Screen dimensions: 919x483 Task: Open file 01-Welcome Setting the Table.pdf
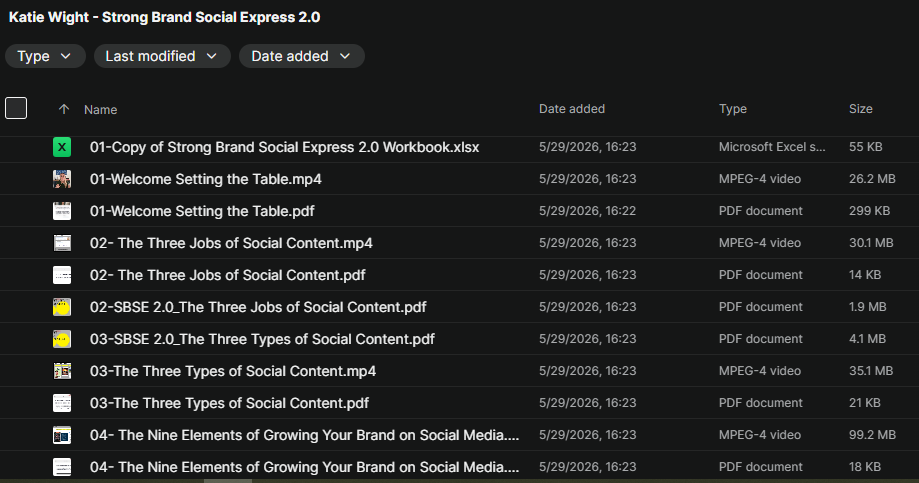coord(202,211)
